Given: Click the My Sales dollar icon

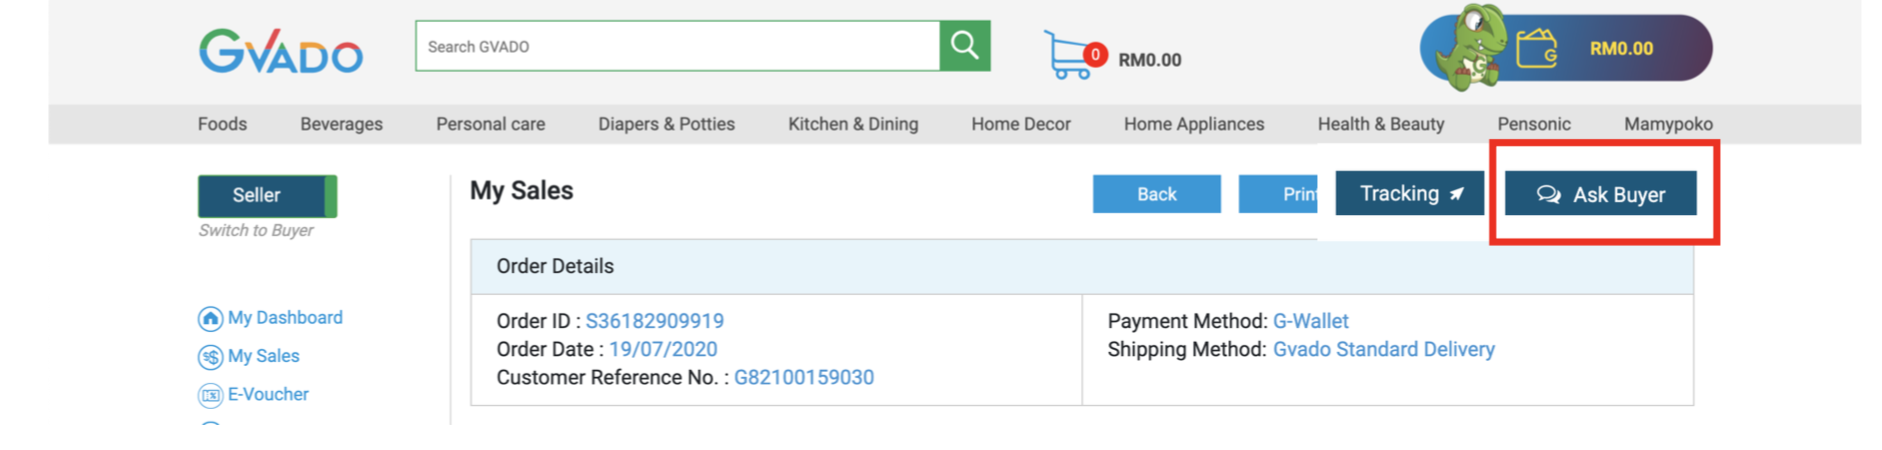Looking at the screenshot, I should point(210,357).
